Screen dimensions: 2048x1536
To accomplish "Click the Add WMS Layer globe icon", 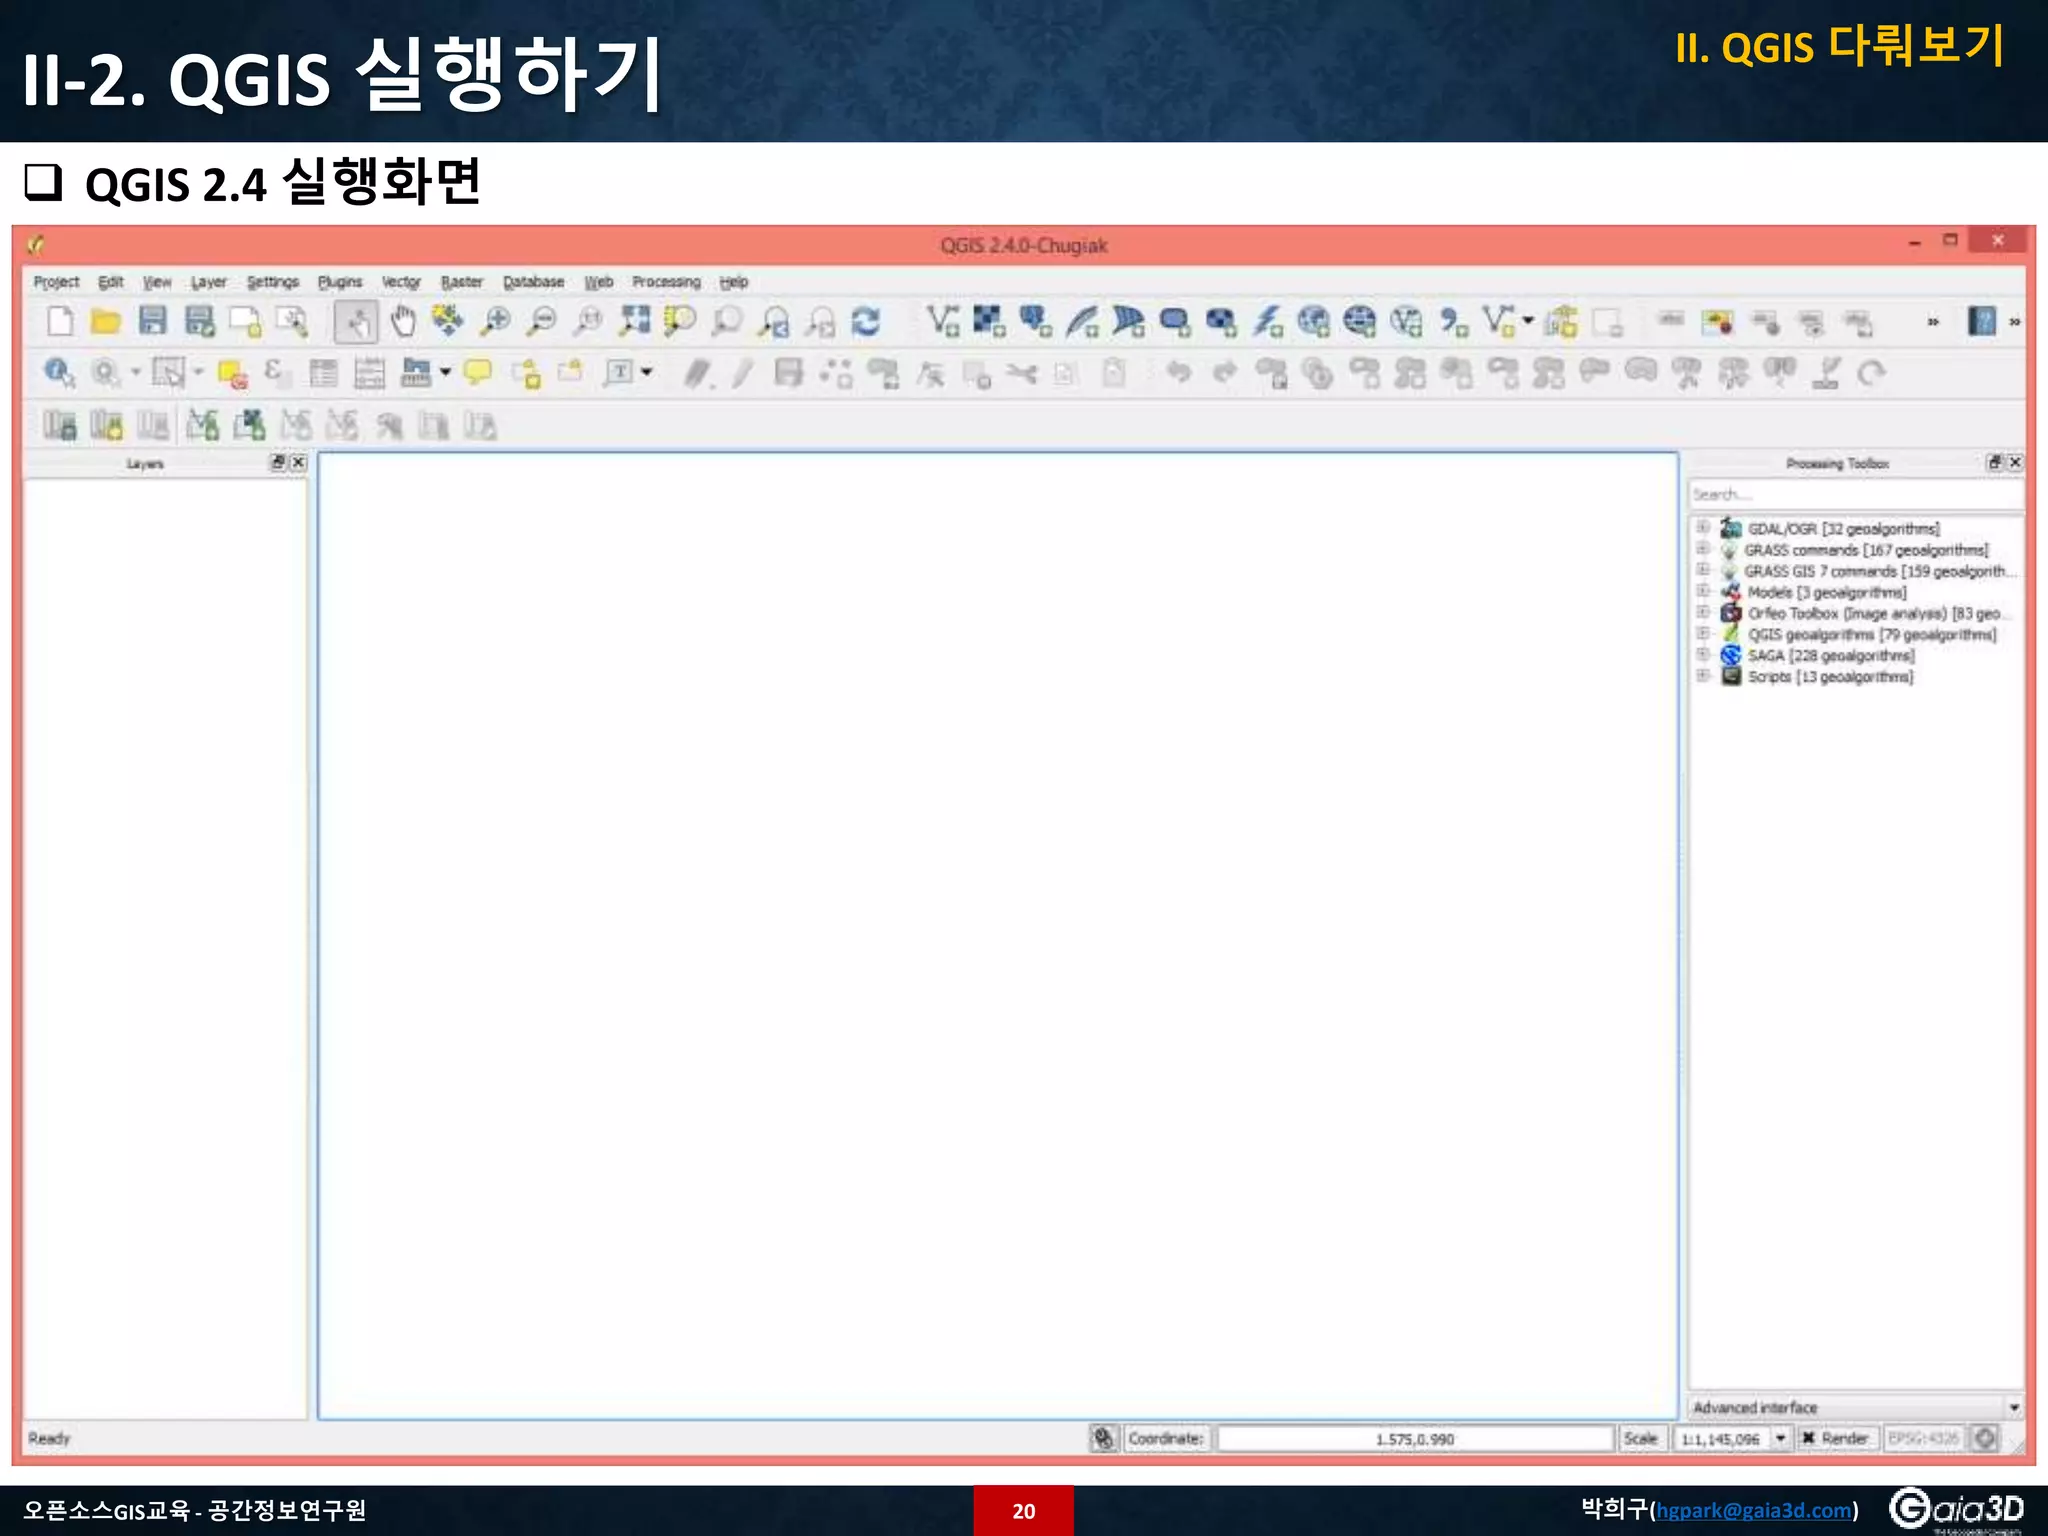I will pos(1313,322).
